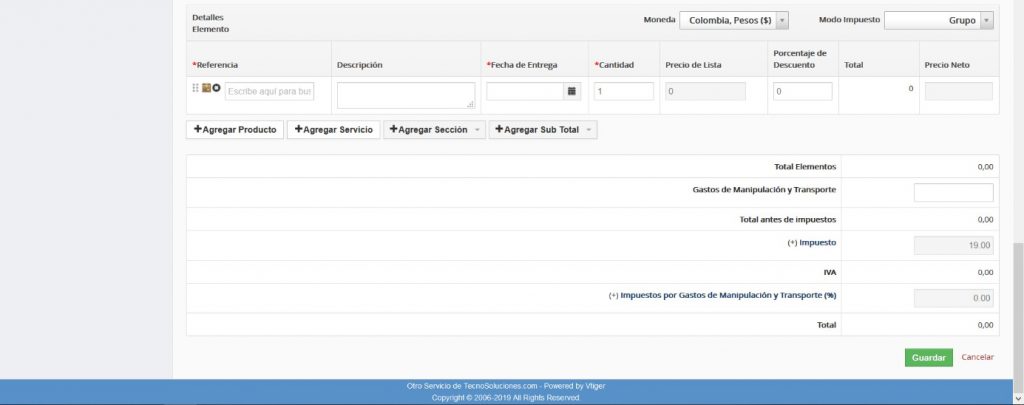Image resolution: width=1024 pixels, height=405 pixels.
Task: Open Impuestos por Gastos de Manipulación link
Action: tap(728, 296)
